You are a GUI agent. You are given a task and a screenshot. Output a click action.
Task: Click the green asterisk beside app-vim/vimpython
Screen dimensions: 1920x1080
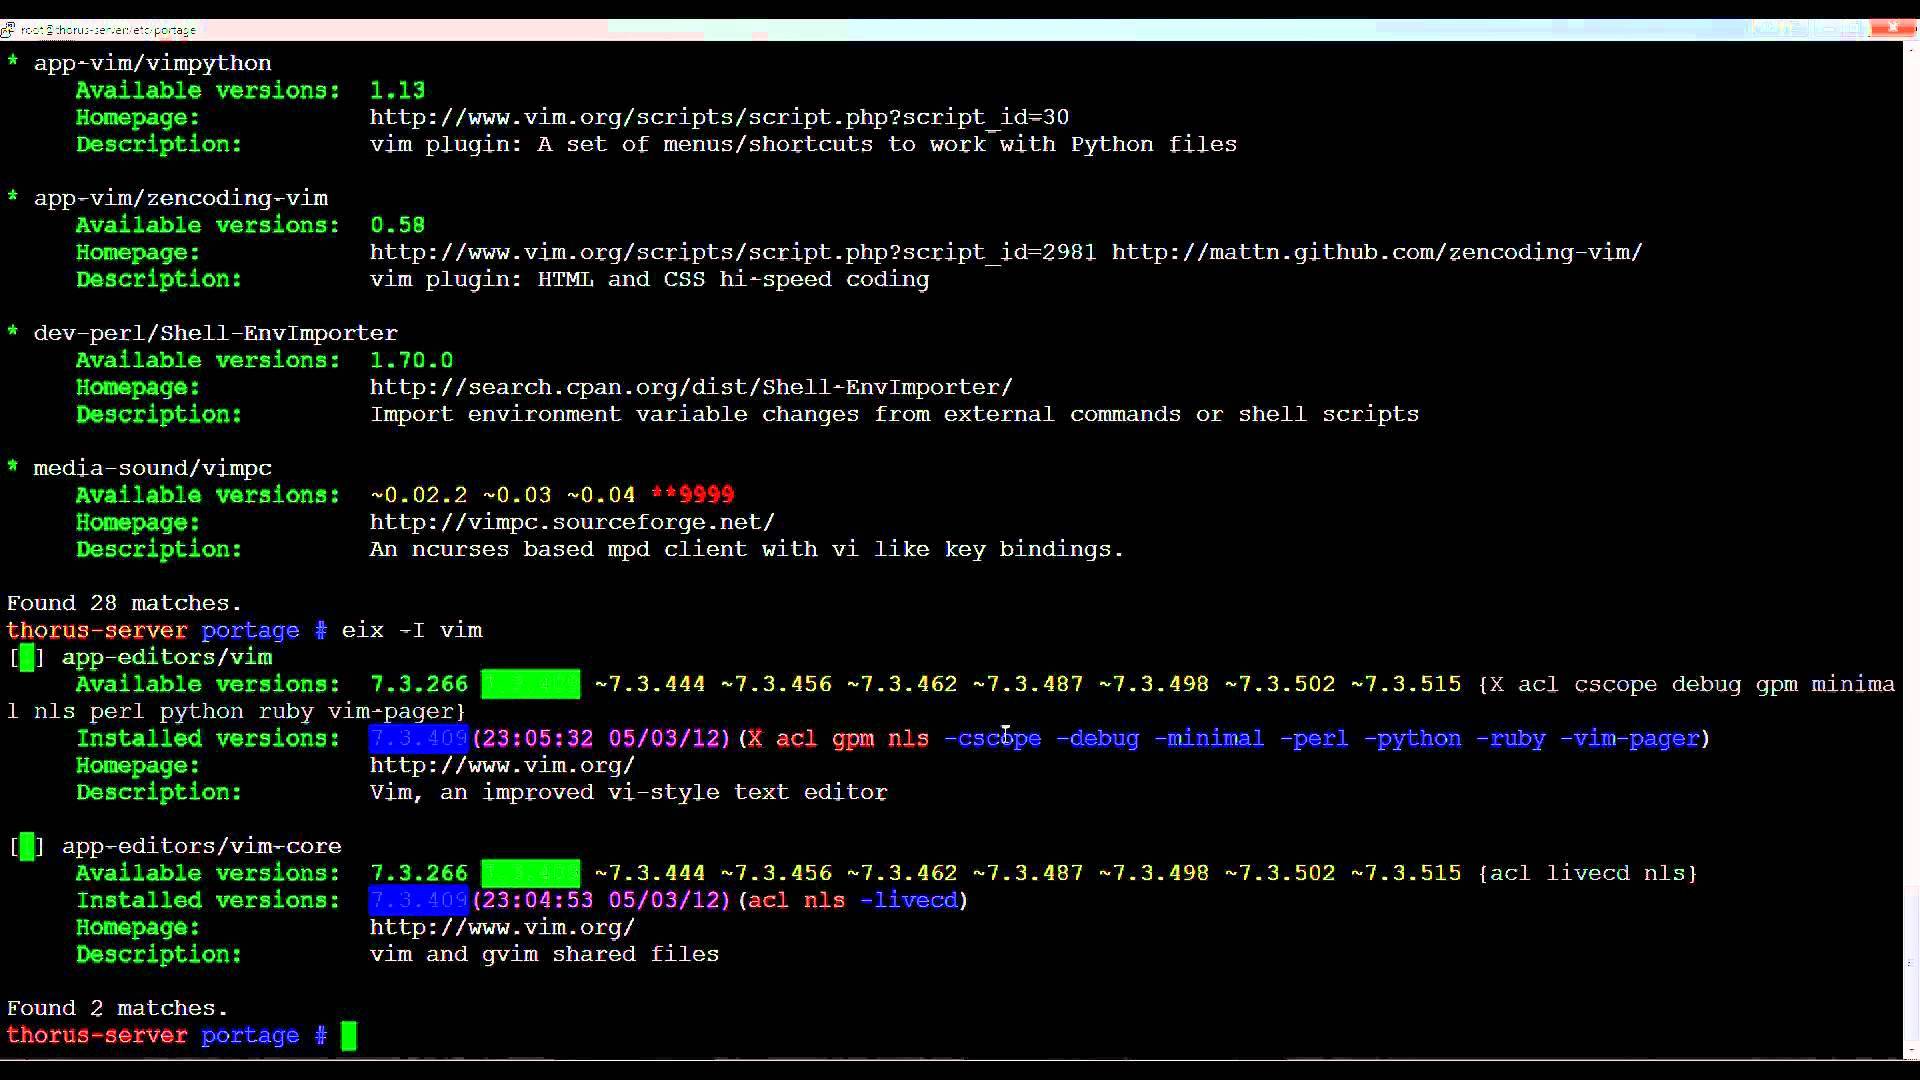point(13,63)
